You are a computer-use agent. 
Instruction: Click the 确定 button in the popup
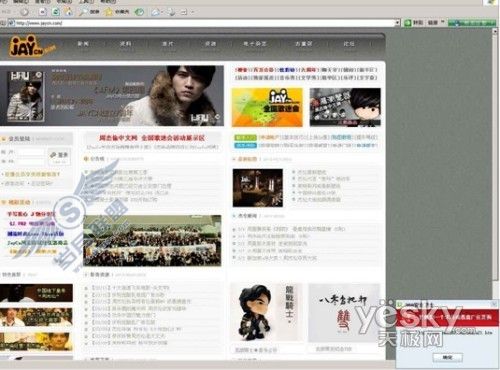point(447,357)
